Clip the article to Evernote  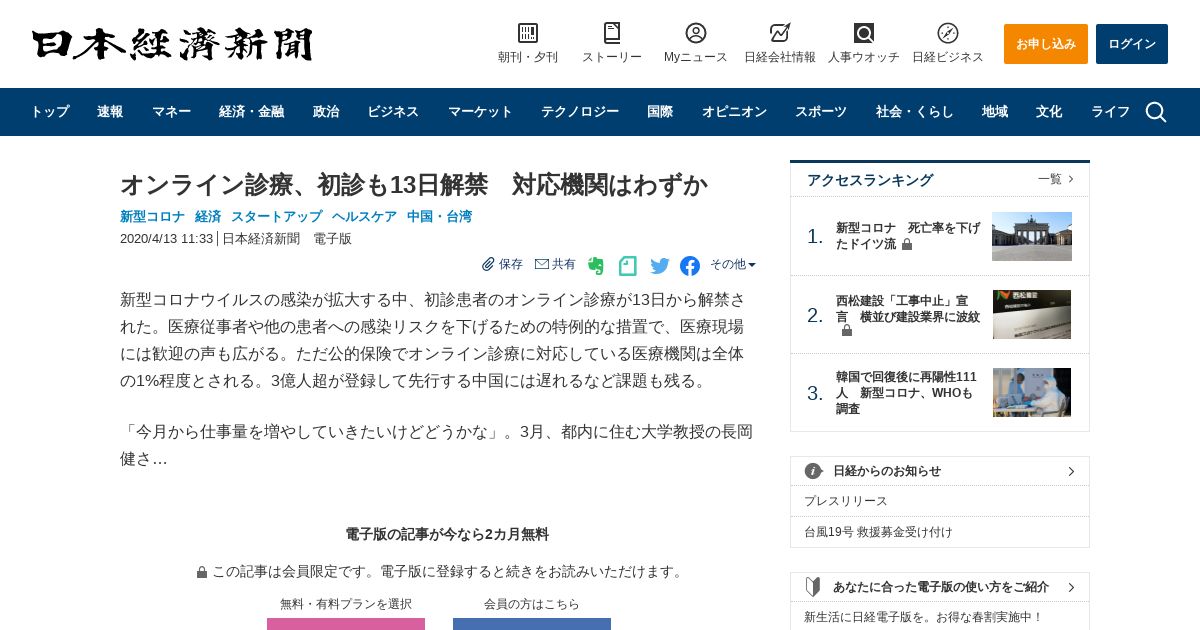(596, 266)
